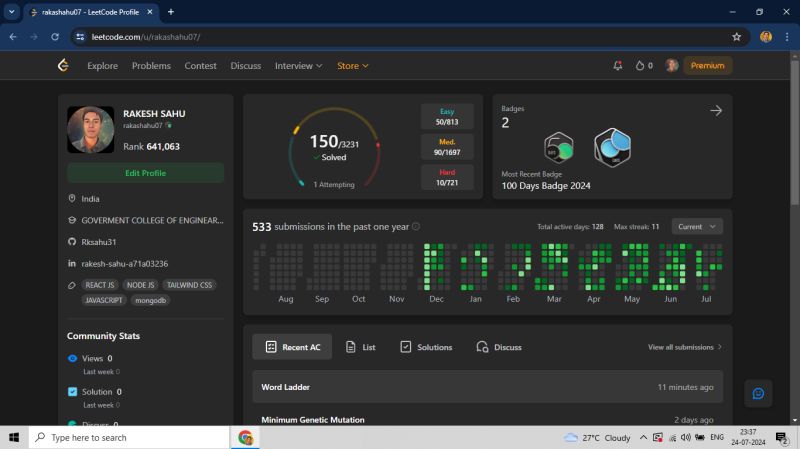Open the Interview dropdown menu

tap(298, 66)
